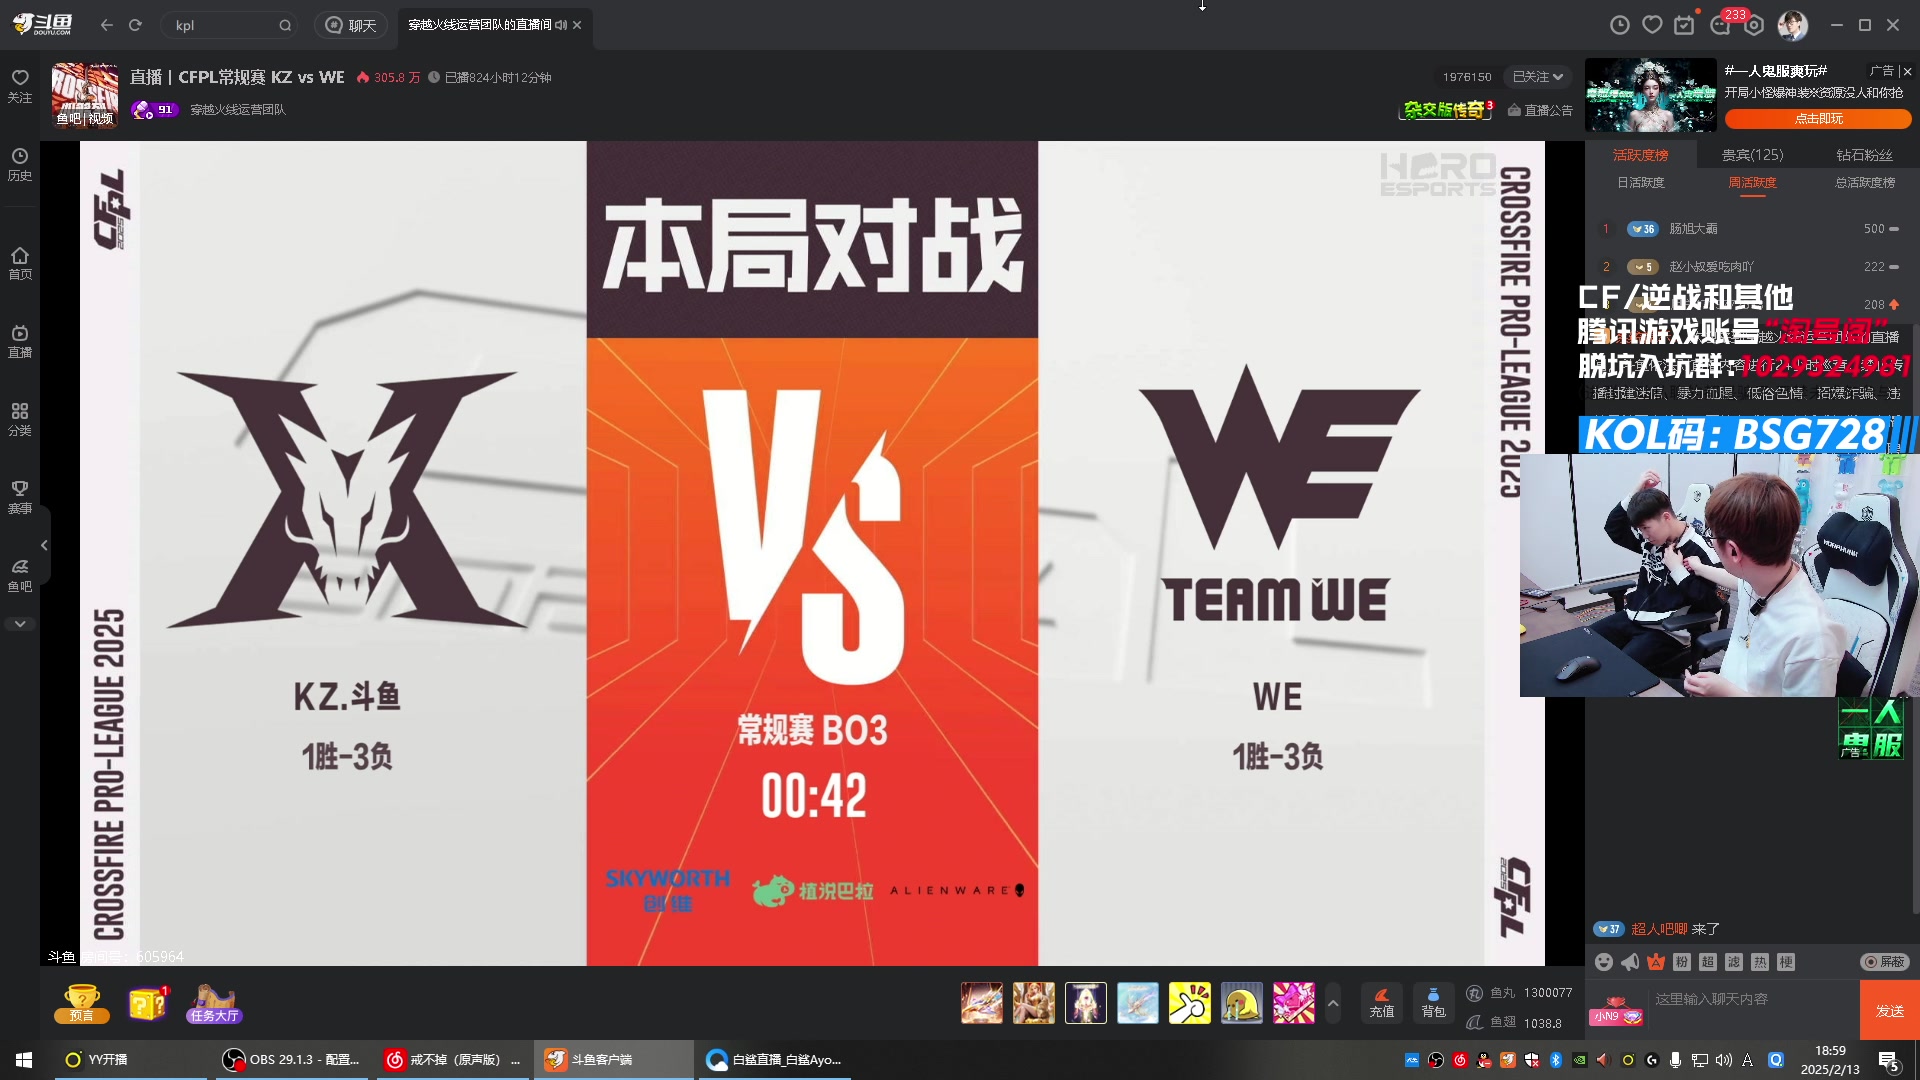
Task: Select the 日活跃度 sub-tab
Action: click(x=1640, y=183)
